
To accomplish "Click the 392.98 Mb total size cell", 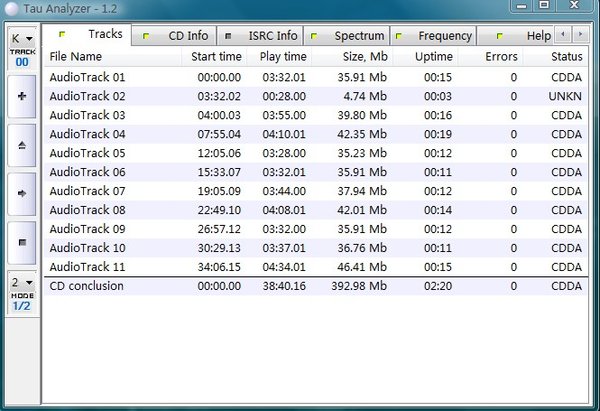I will [359, 286].
